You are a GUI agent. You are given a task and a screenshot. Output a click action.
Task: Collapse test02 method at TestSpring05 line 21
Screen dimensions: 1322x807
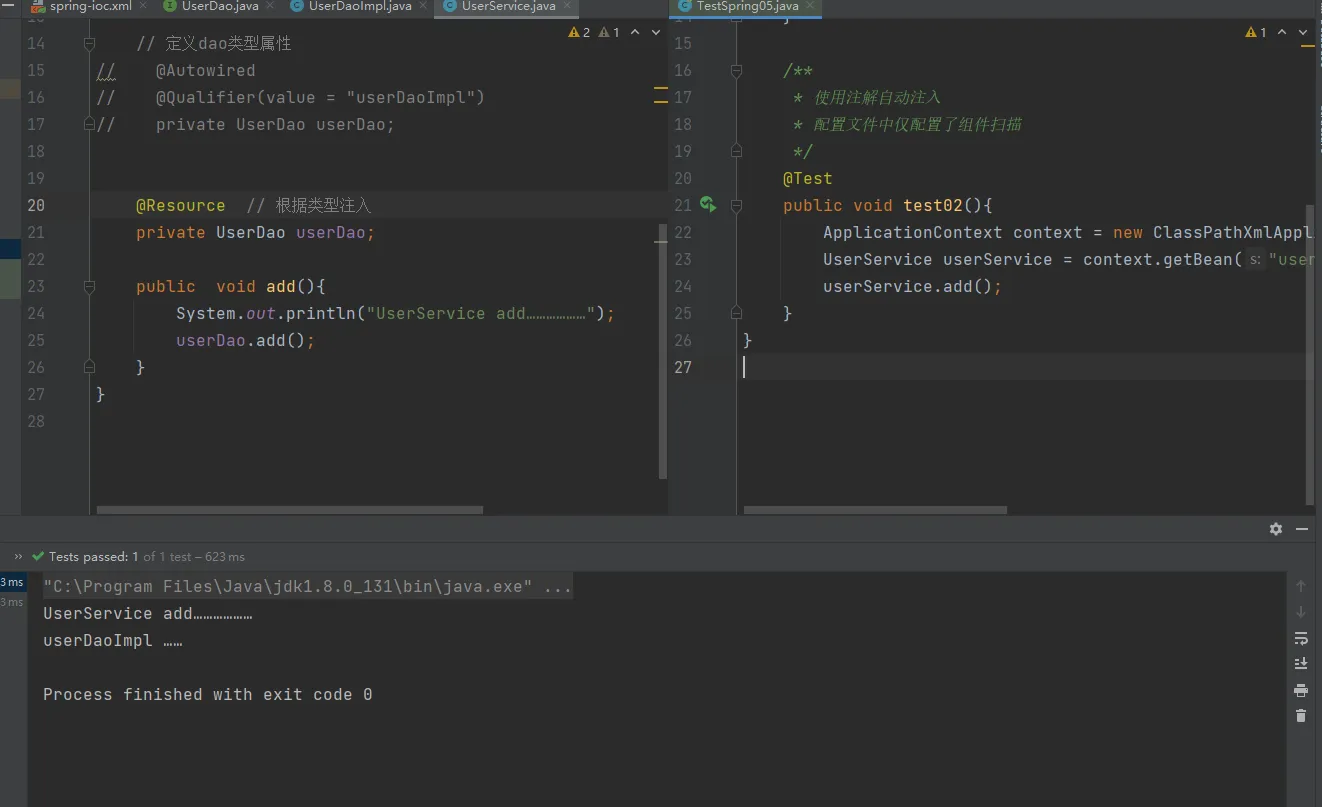click(x=736, y=206)
